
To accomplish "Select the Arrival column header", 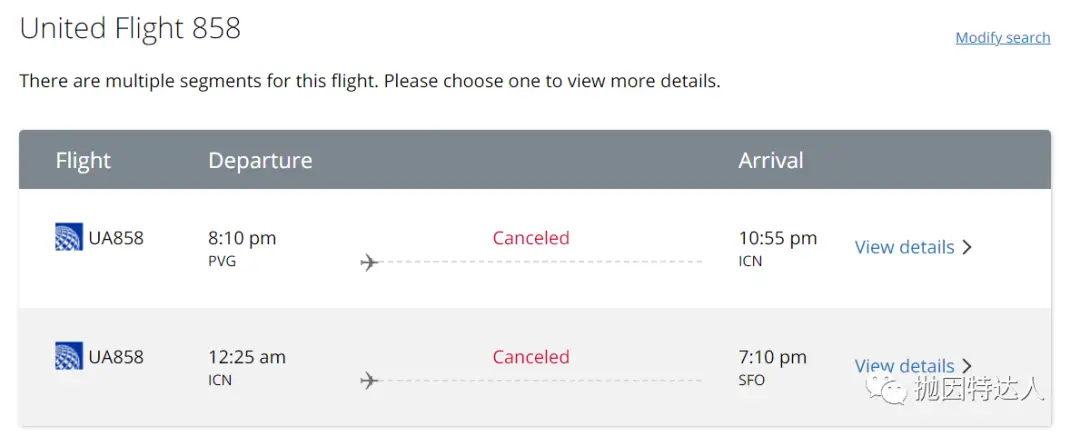I will point(770,160).
